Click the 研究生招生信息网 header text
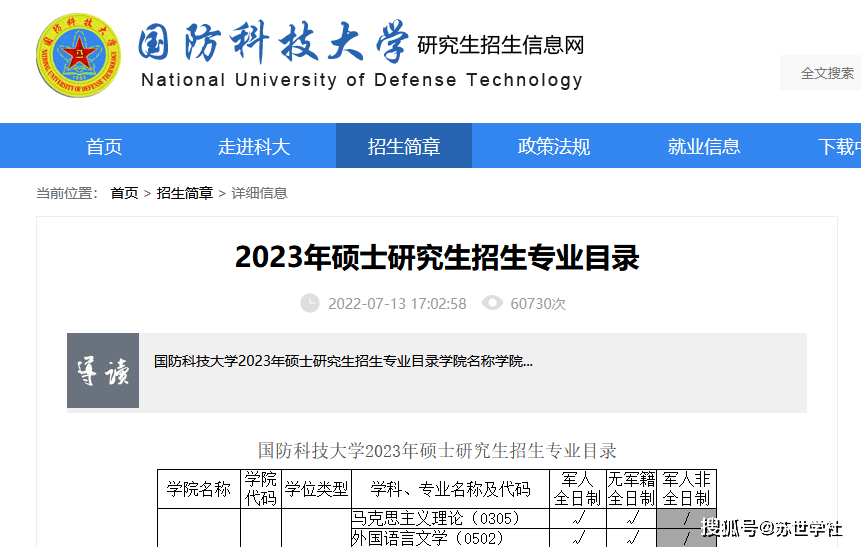Screen dimensions: 861x547 coord(500,45)
